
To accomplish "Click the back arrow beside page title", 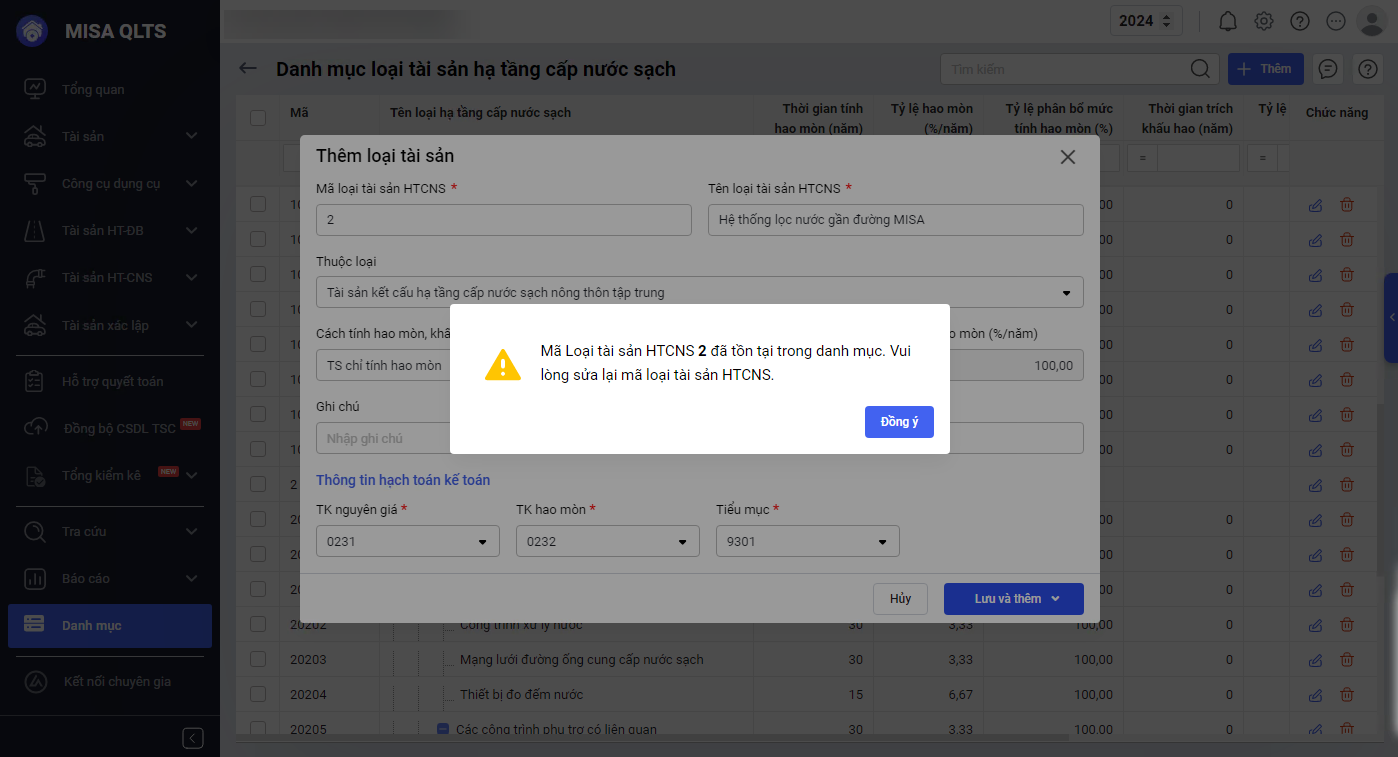I will point(248,69).
